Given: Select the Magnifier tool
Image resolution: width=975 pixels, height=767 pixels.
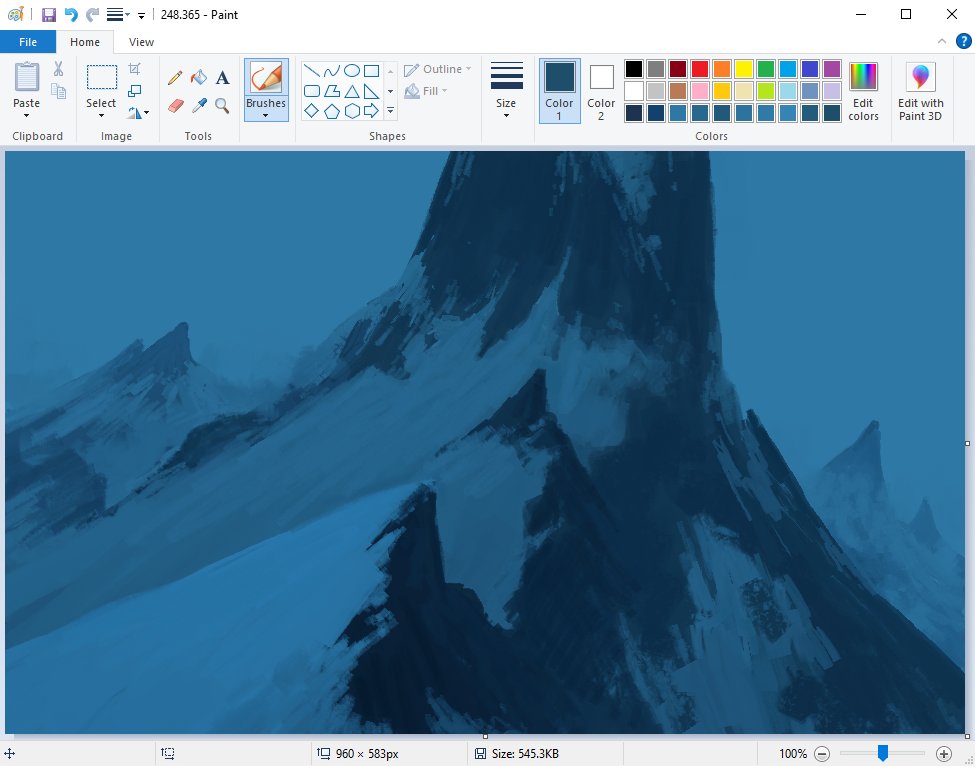Looking at the screenshot, I should pos(222,105).
